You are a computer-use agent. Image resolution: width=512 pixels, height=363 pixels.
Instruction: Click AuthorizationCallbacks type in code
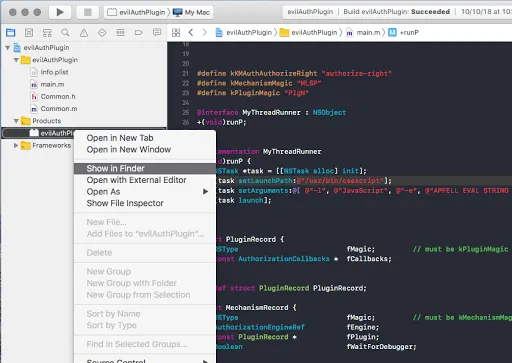click(x=284, y=259)
